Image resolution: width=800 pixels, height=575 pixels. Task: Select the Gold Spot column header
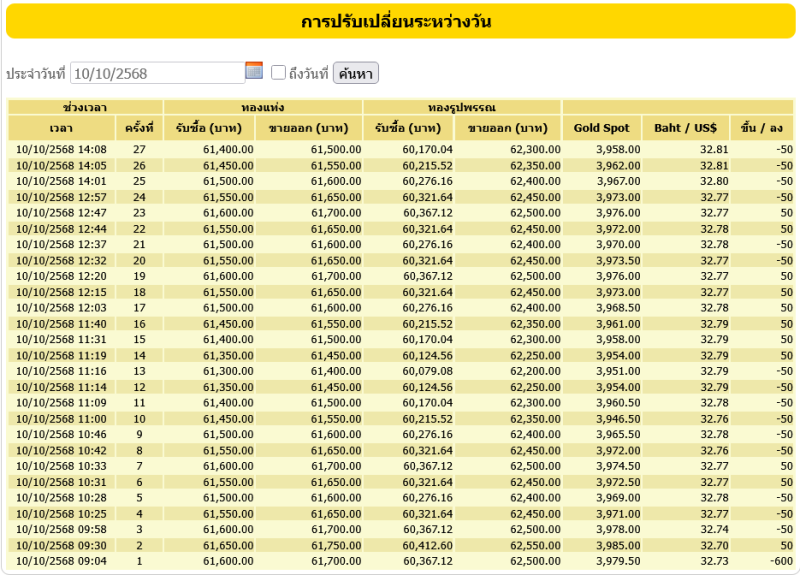coord(602,128)
